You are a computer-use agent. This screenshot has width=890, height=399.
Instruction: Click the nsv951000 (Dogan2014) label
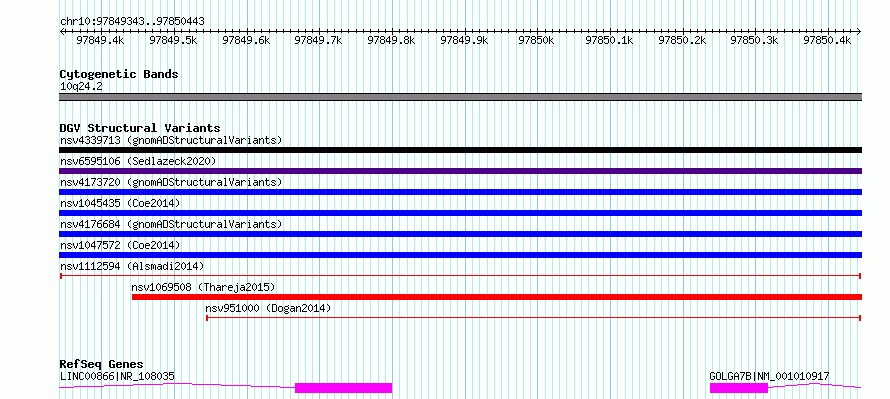coord(268,308)
